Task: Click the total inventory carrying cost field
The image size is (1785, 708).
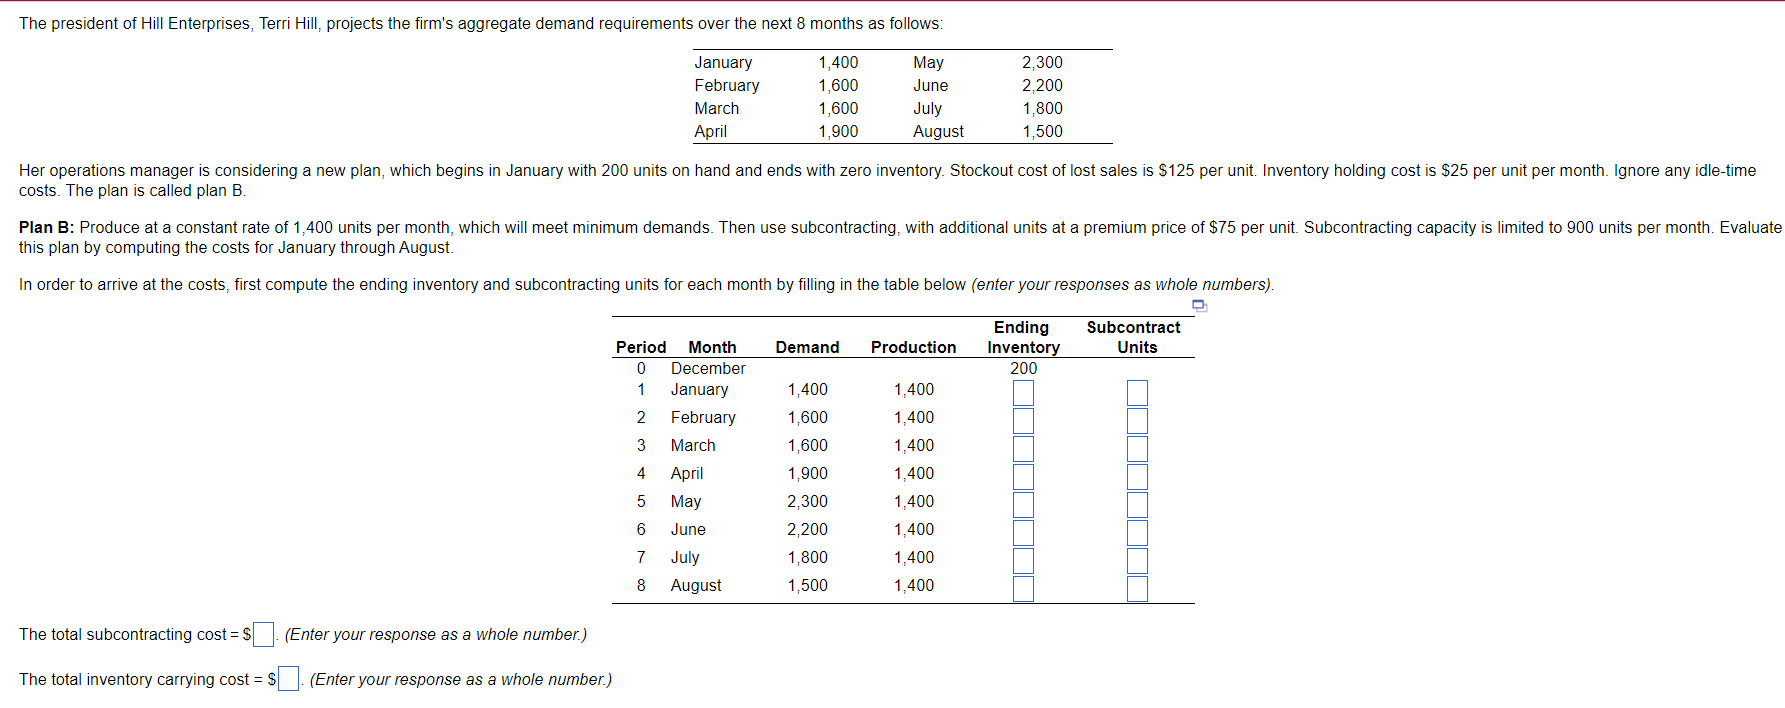Action: pyautogui.click(x=288, y=679)
